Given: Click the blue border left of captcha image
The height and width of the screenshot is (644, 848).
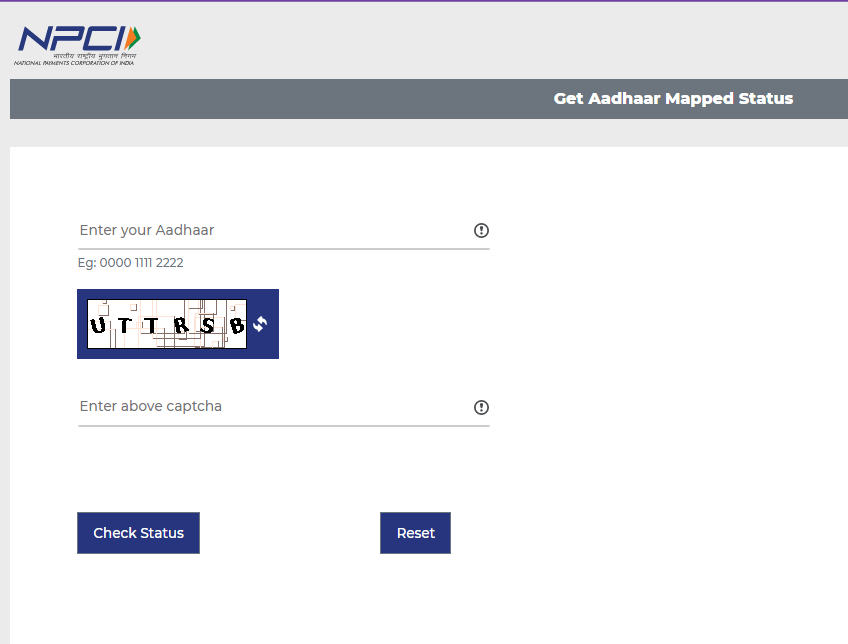Looking at the screenshot, I should coord(81,324).
